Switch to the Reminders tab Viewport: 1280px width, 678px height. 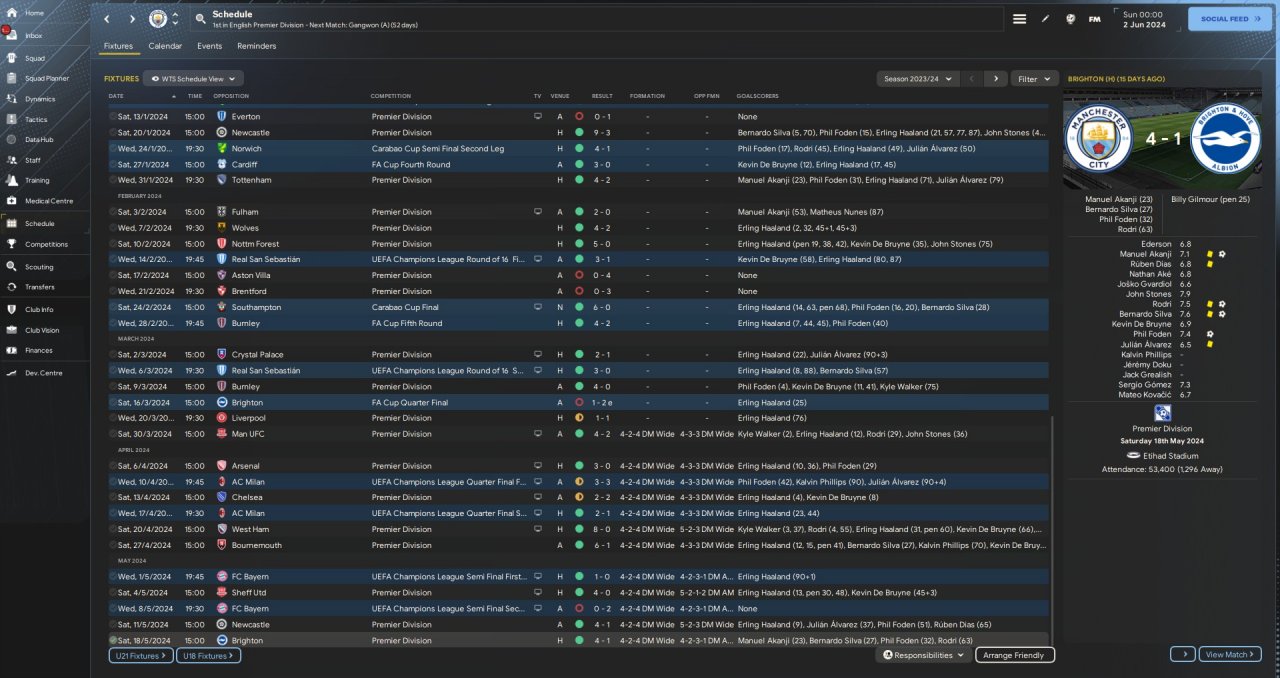tap(256, 46)
